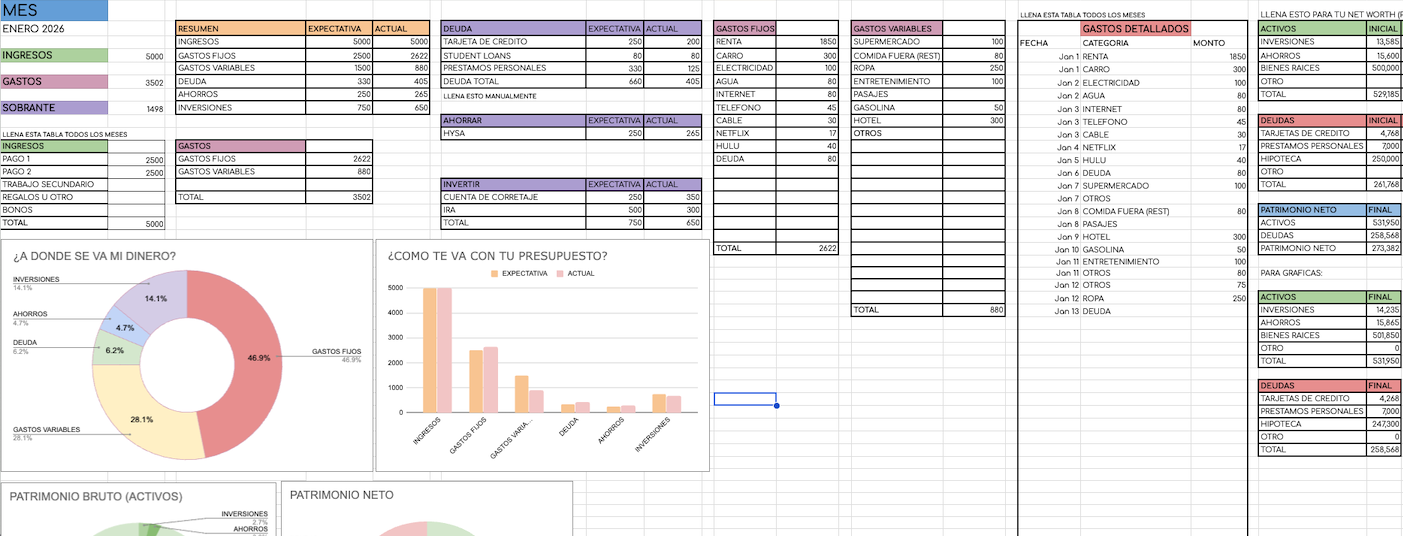
Task: Select the INVERTIR table header
Action: tap(513, 184)
